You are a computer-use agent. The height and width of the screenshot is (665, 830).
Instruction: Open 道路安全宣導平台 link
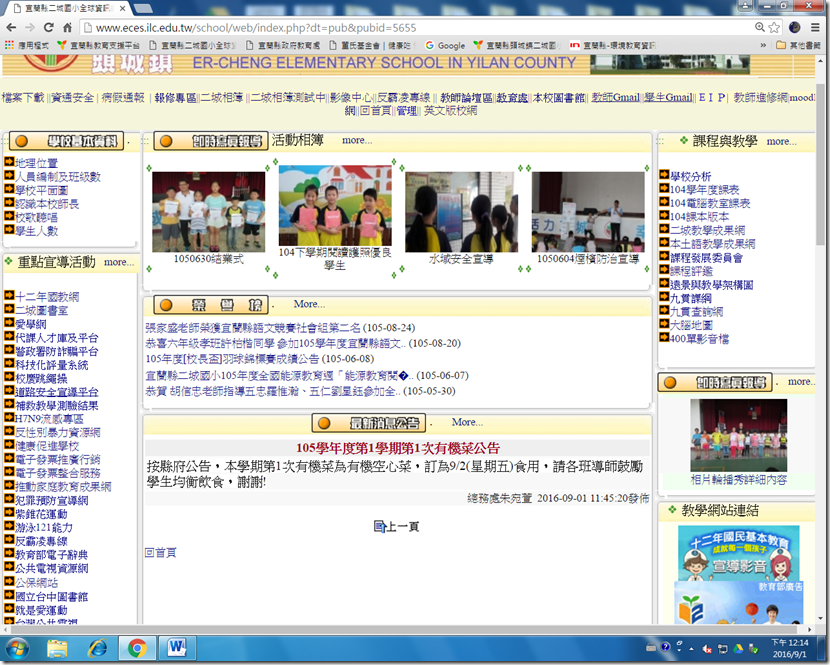[x=57, y=392]
